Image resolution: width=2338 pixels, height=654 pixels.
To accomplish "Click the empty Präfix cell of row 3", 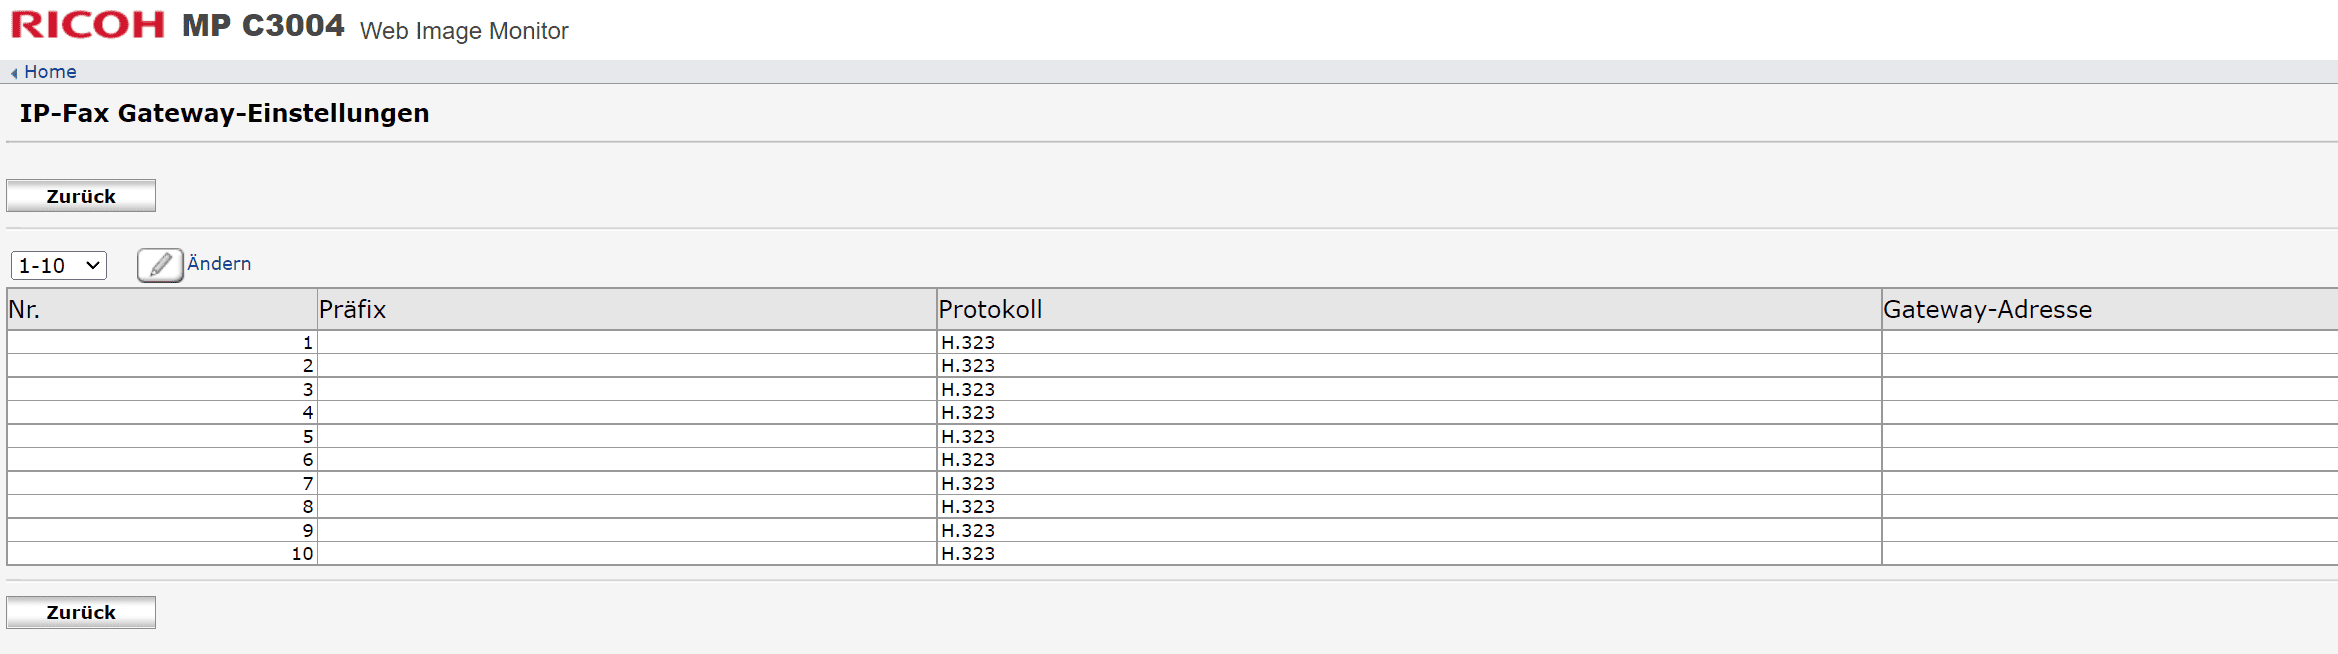I will click(627, 389).
